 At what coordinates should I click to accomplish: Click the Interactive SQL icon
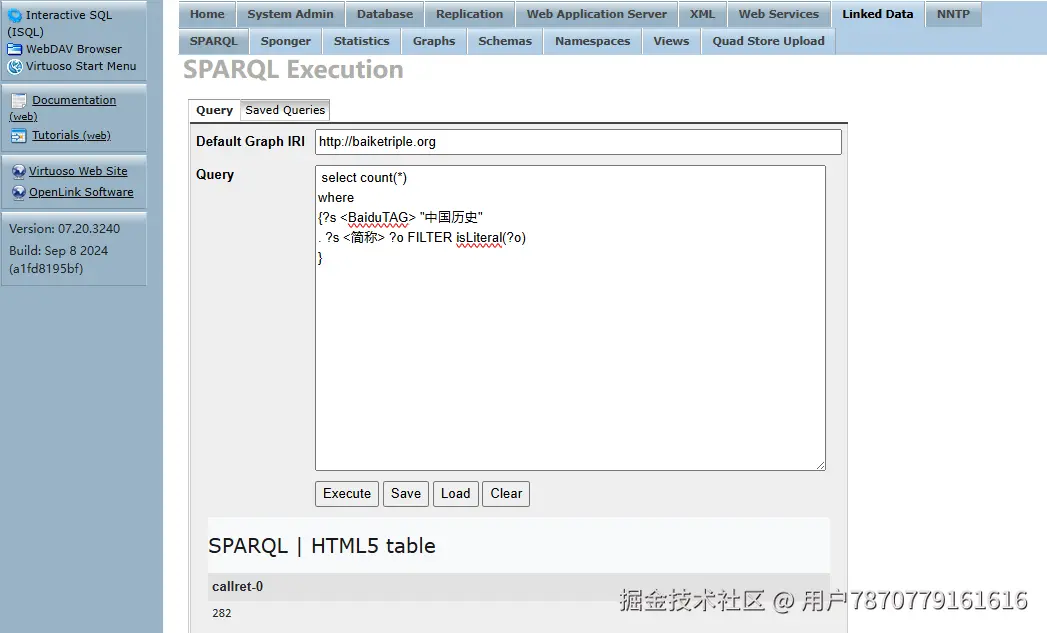click(15, 15)
